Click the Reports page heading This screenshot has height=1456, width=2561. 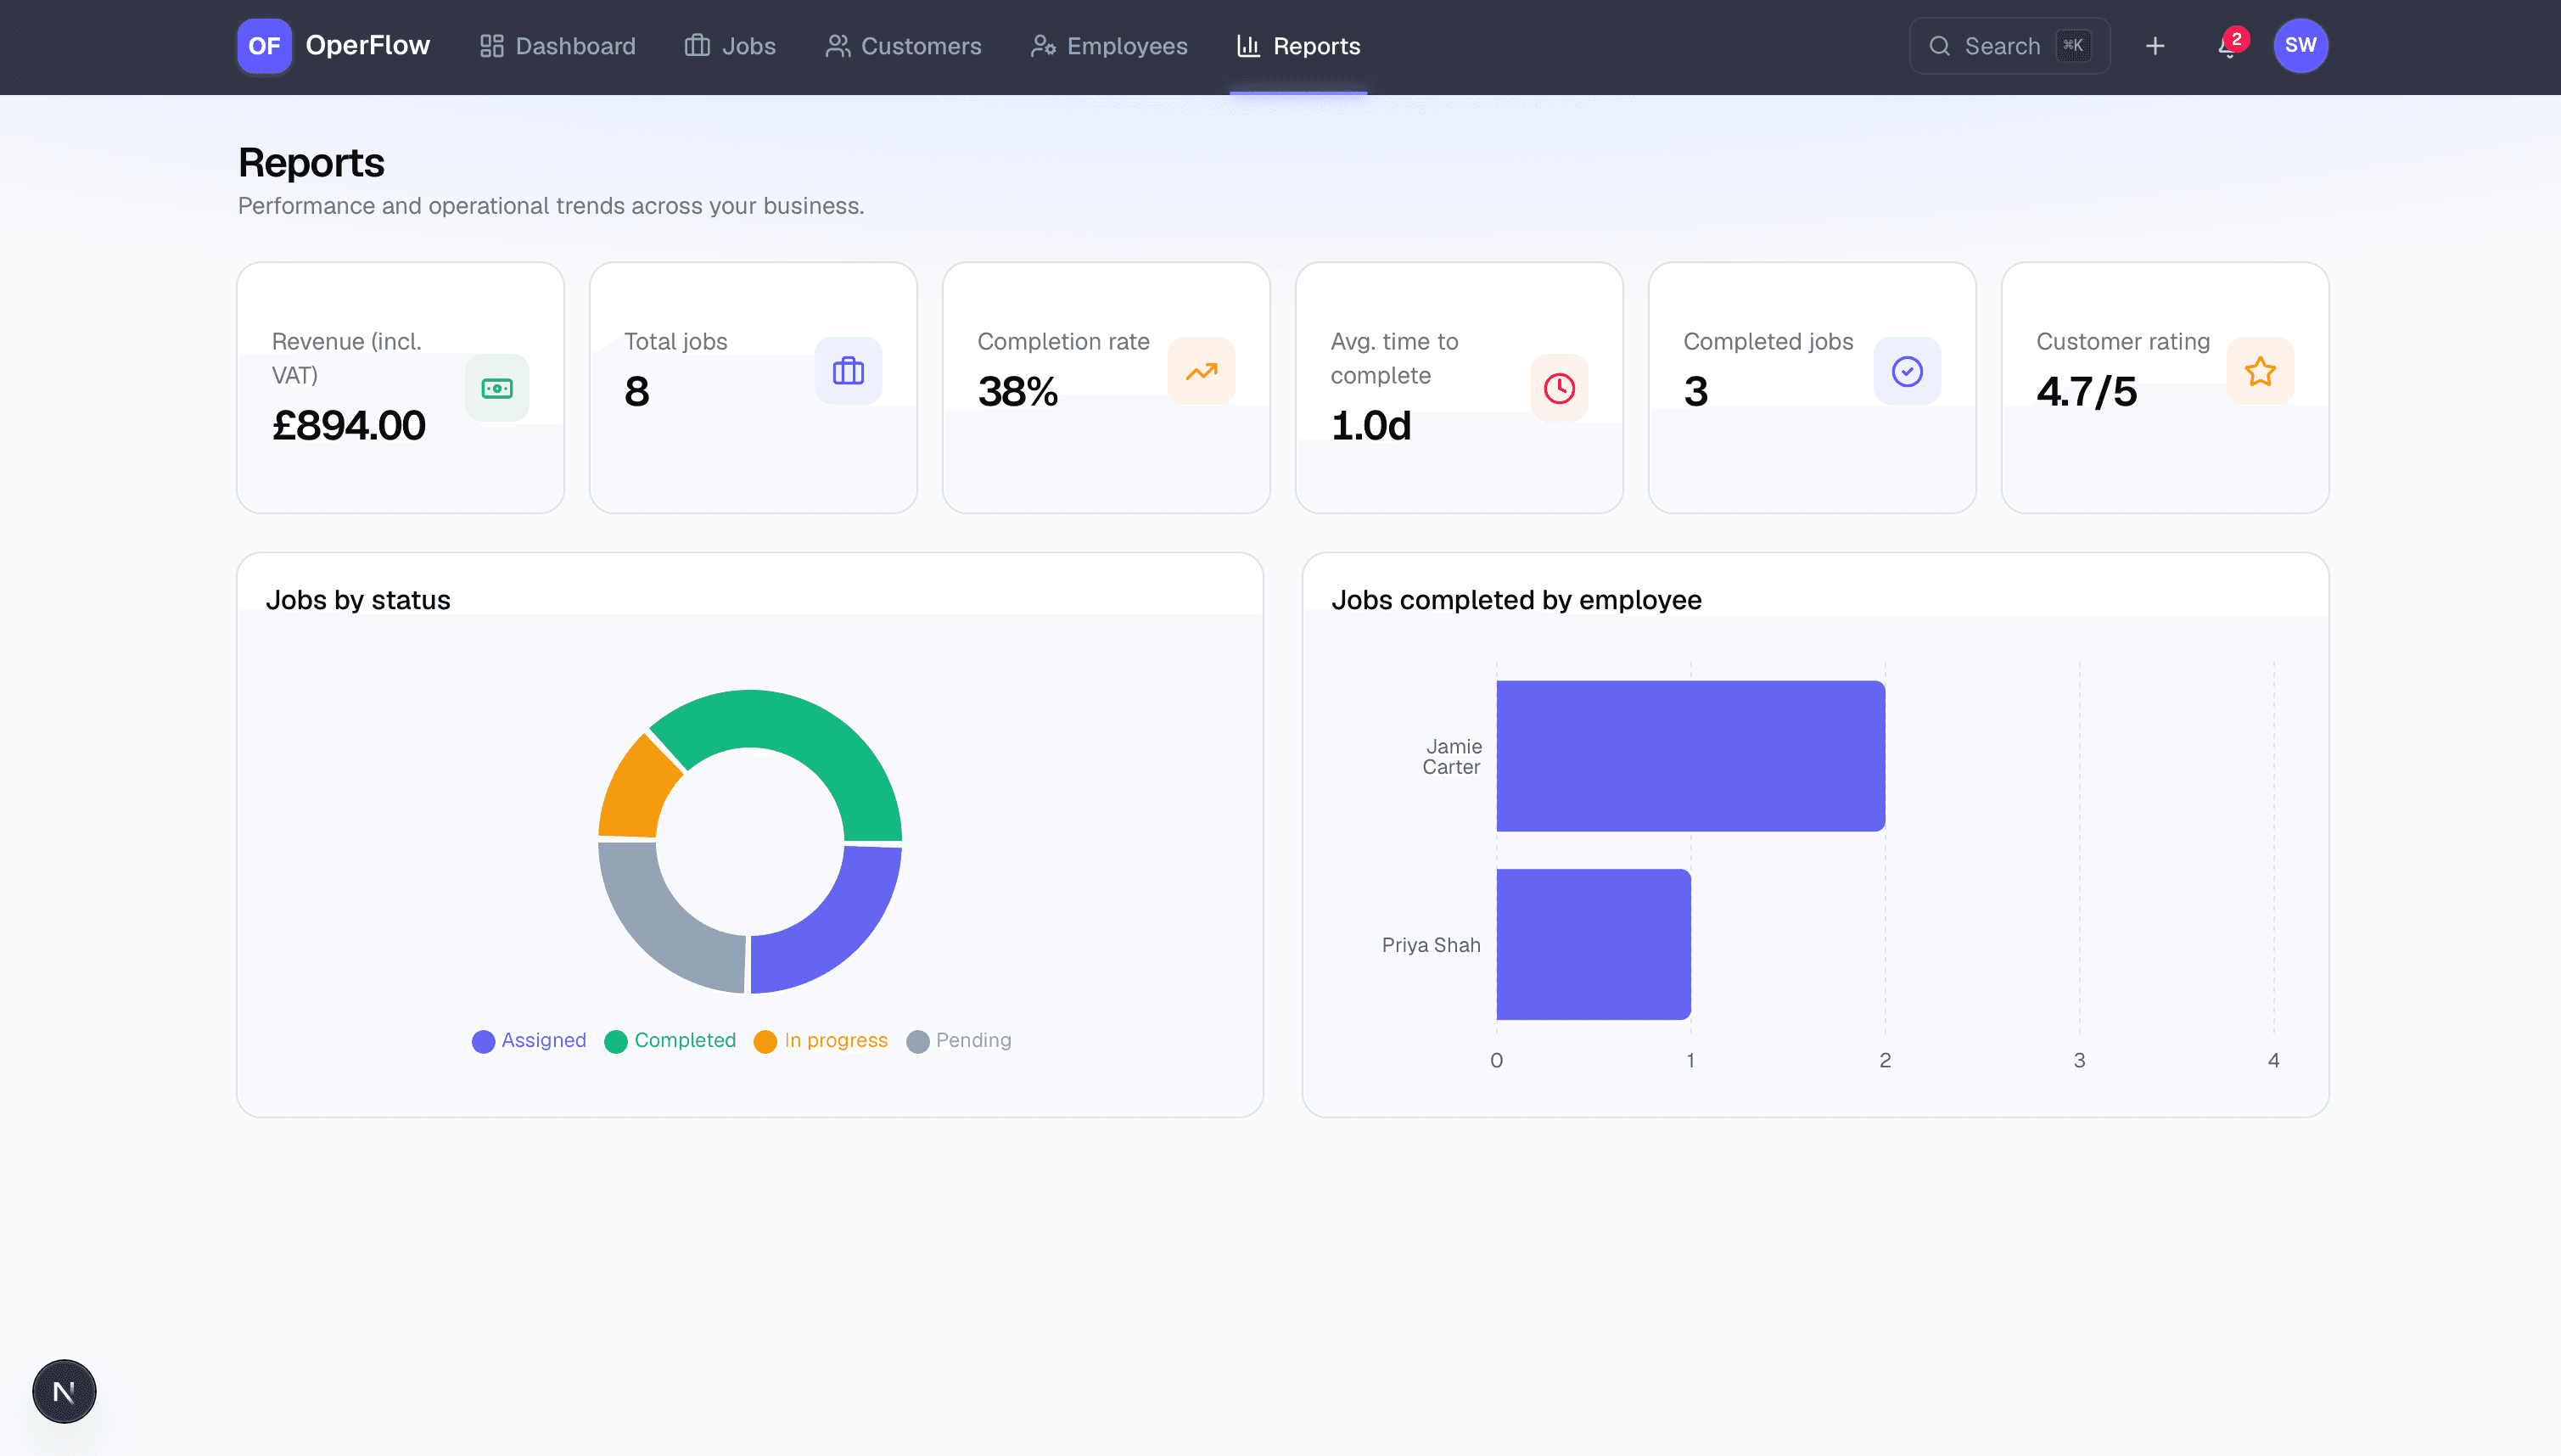311,163
